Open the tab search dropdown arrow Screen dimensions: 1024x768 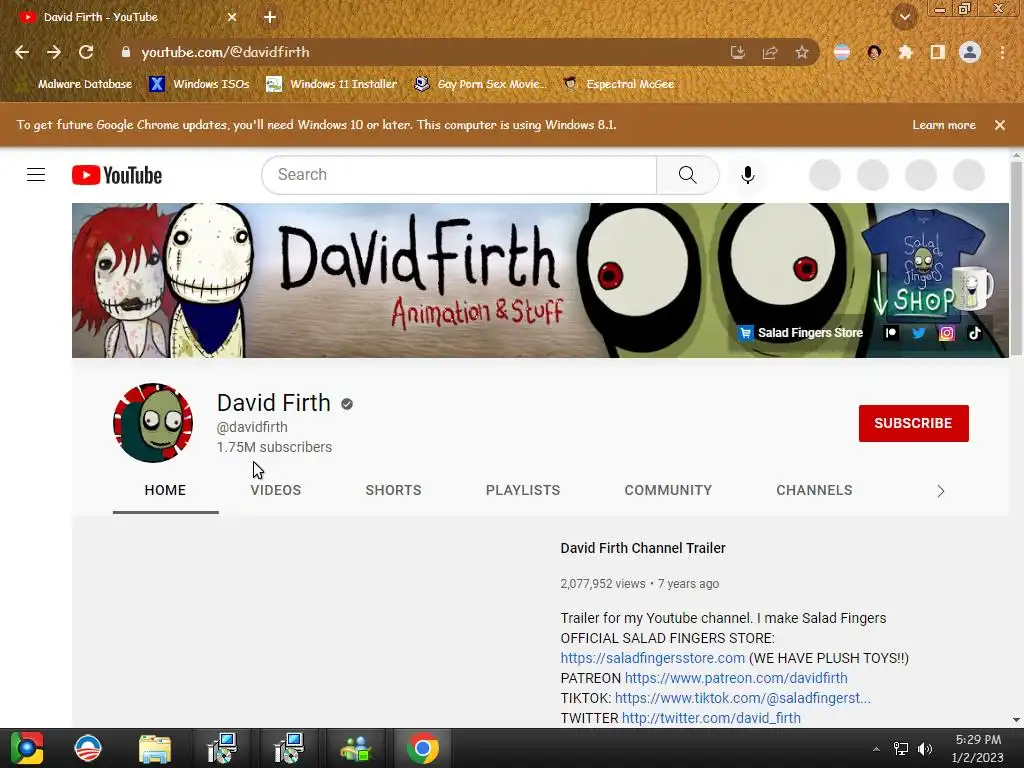(x=905, y=17)
